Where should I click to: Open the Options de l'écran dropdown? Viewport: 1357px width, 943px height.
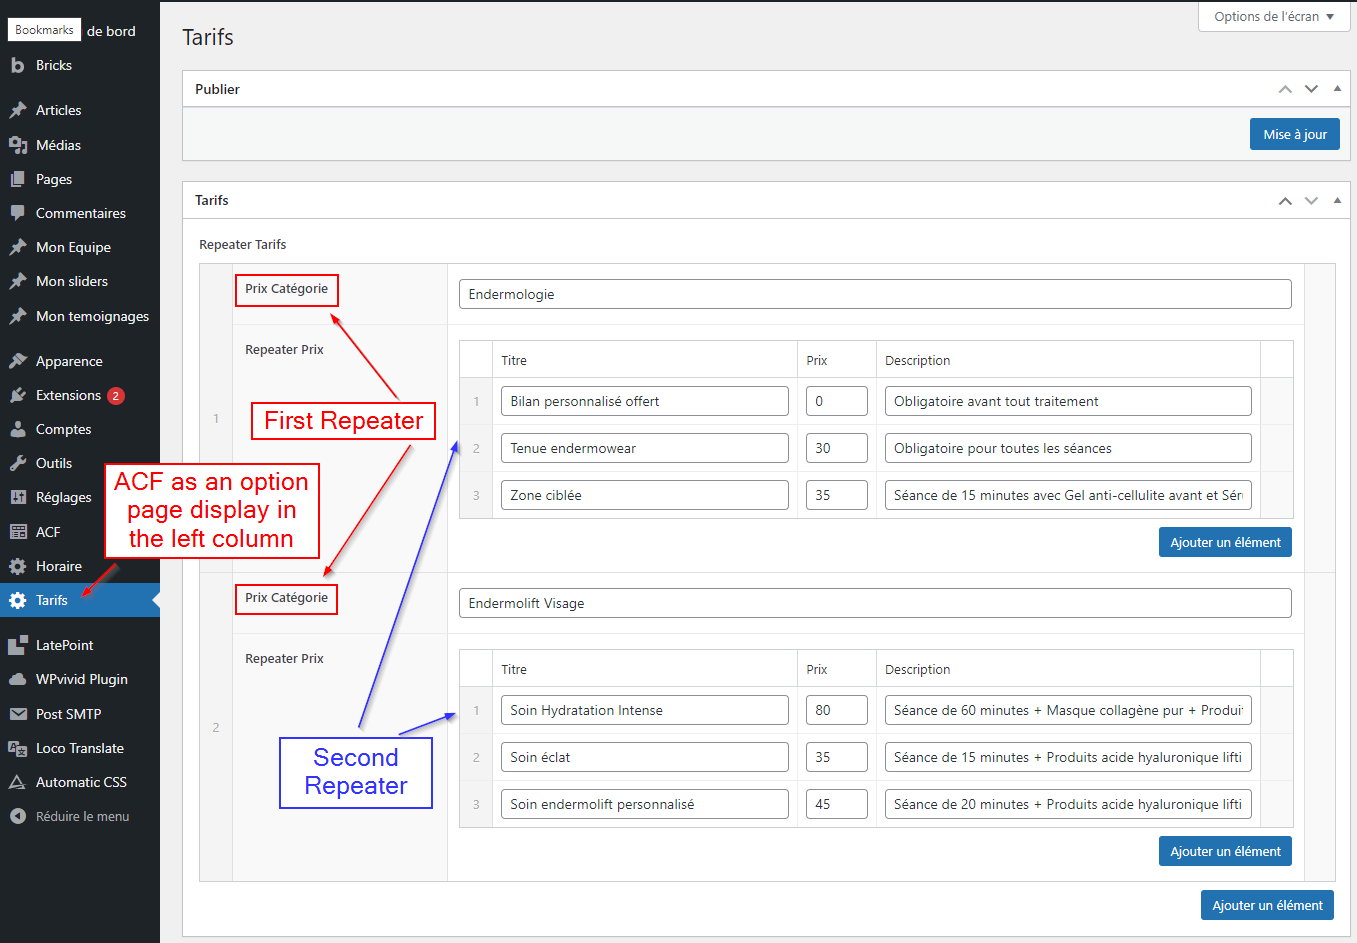click(1273, 17)
